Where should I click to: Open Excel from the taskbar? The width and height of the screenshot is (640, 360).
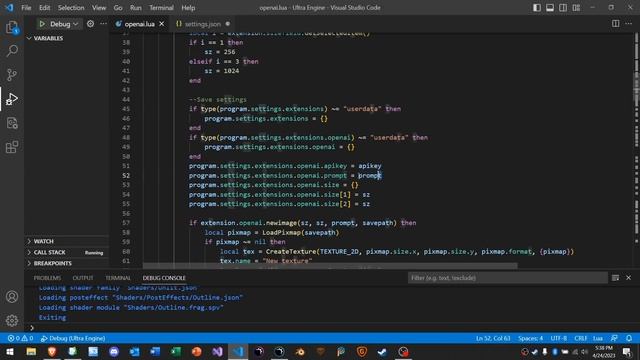pyautogui.click(x=176, y=352)
